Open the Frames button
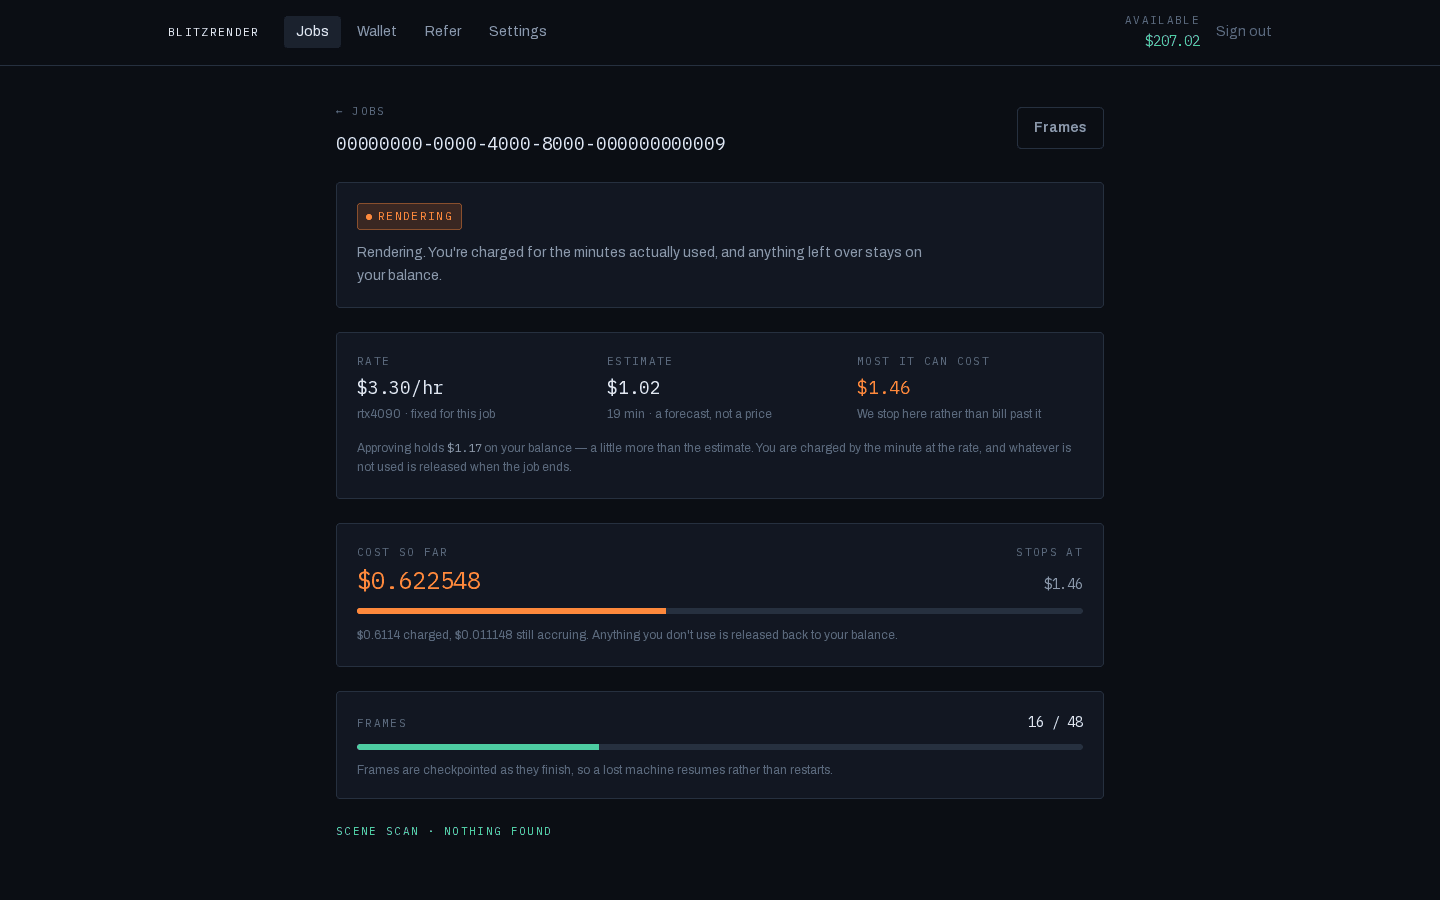 [1060, 128]
